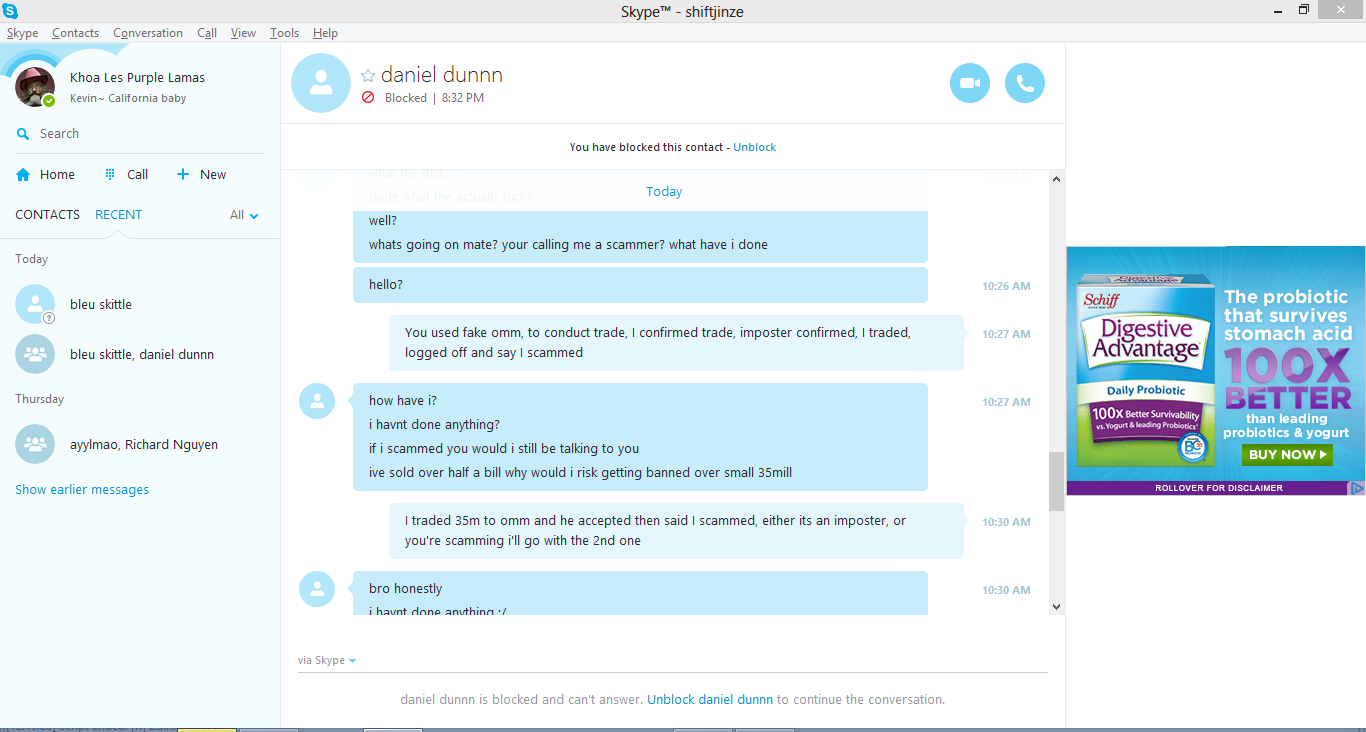This screenshot has width=1366, height=732.
Task: Click the Skype logo in the title bar
Action: click(x=10, y=11)
